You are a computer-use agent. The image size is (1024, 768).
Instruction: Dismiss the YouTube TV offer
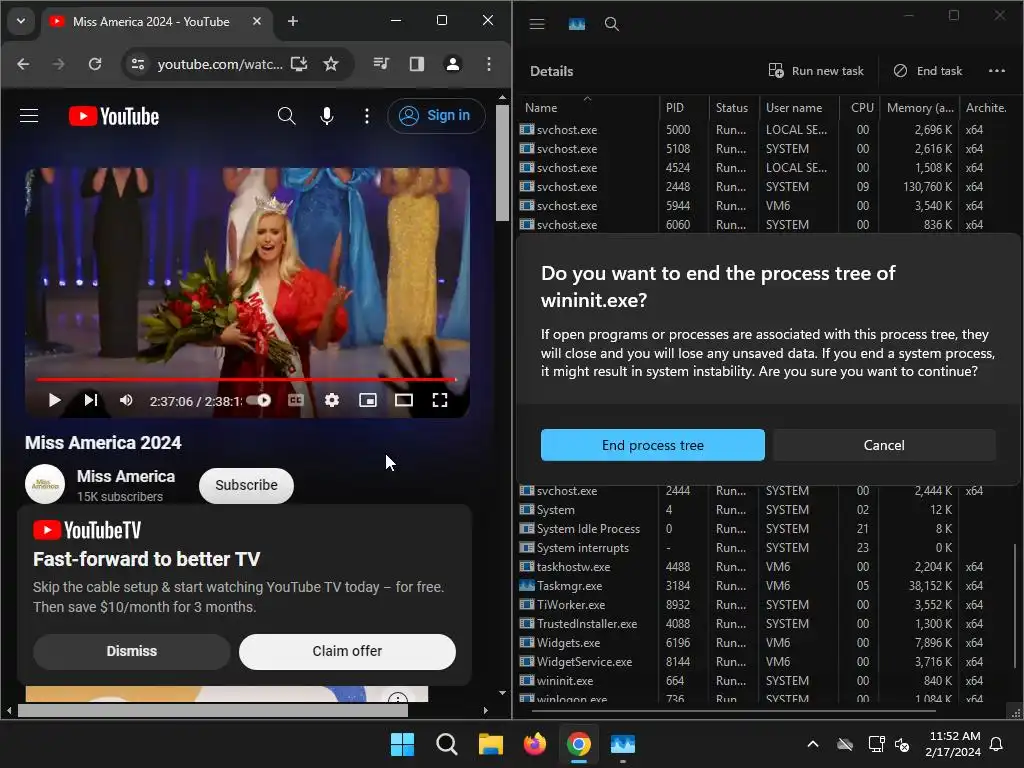click(x=132, y=651)
